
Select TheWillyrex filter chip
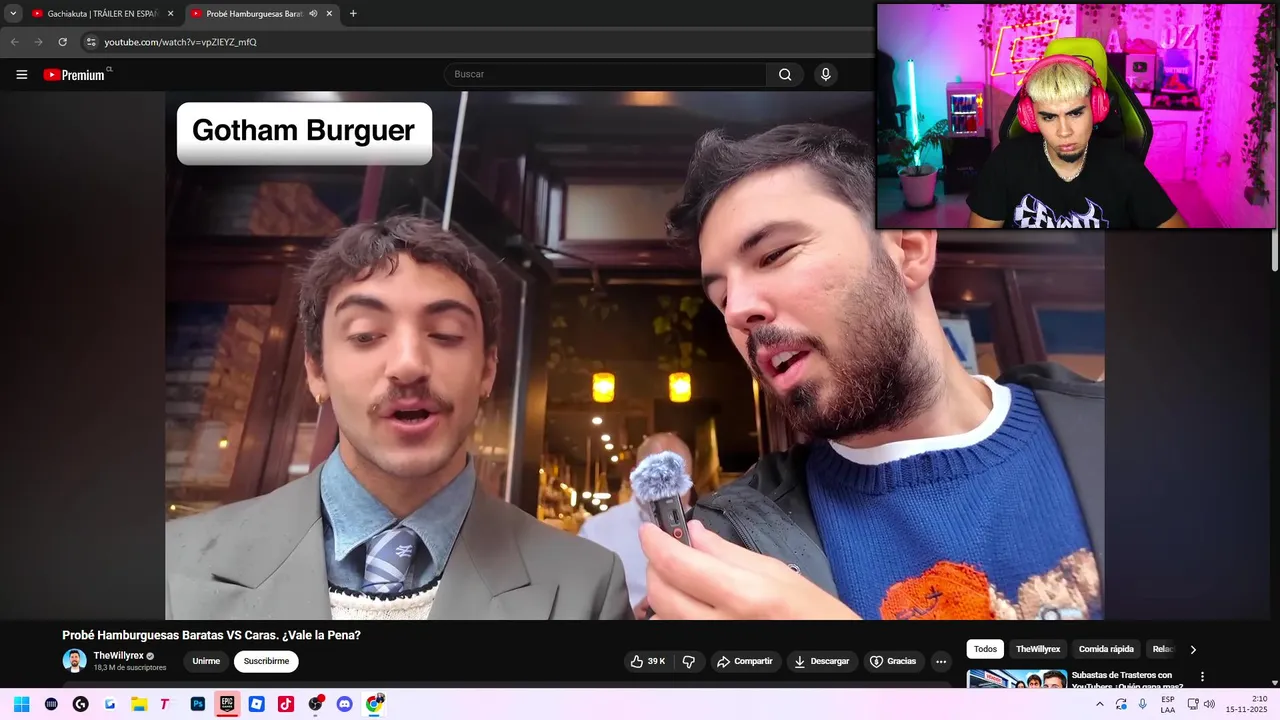point(1038,649)
